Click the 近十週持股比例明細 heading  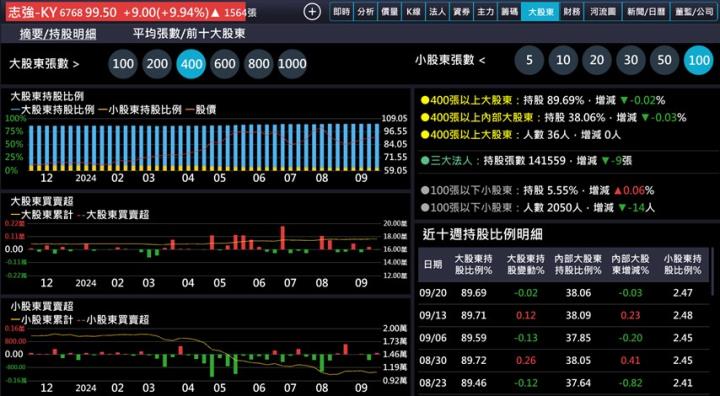483,234
